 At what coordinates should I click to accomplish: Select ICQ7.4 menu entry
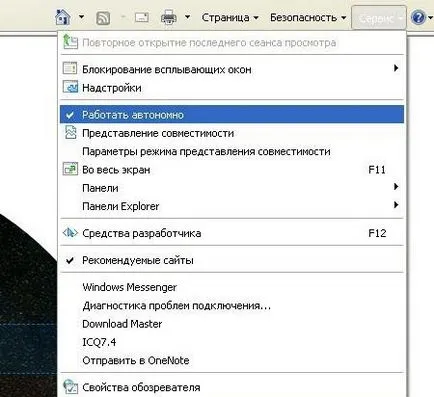coord(232,342)
